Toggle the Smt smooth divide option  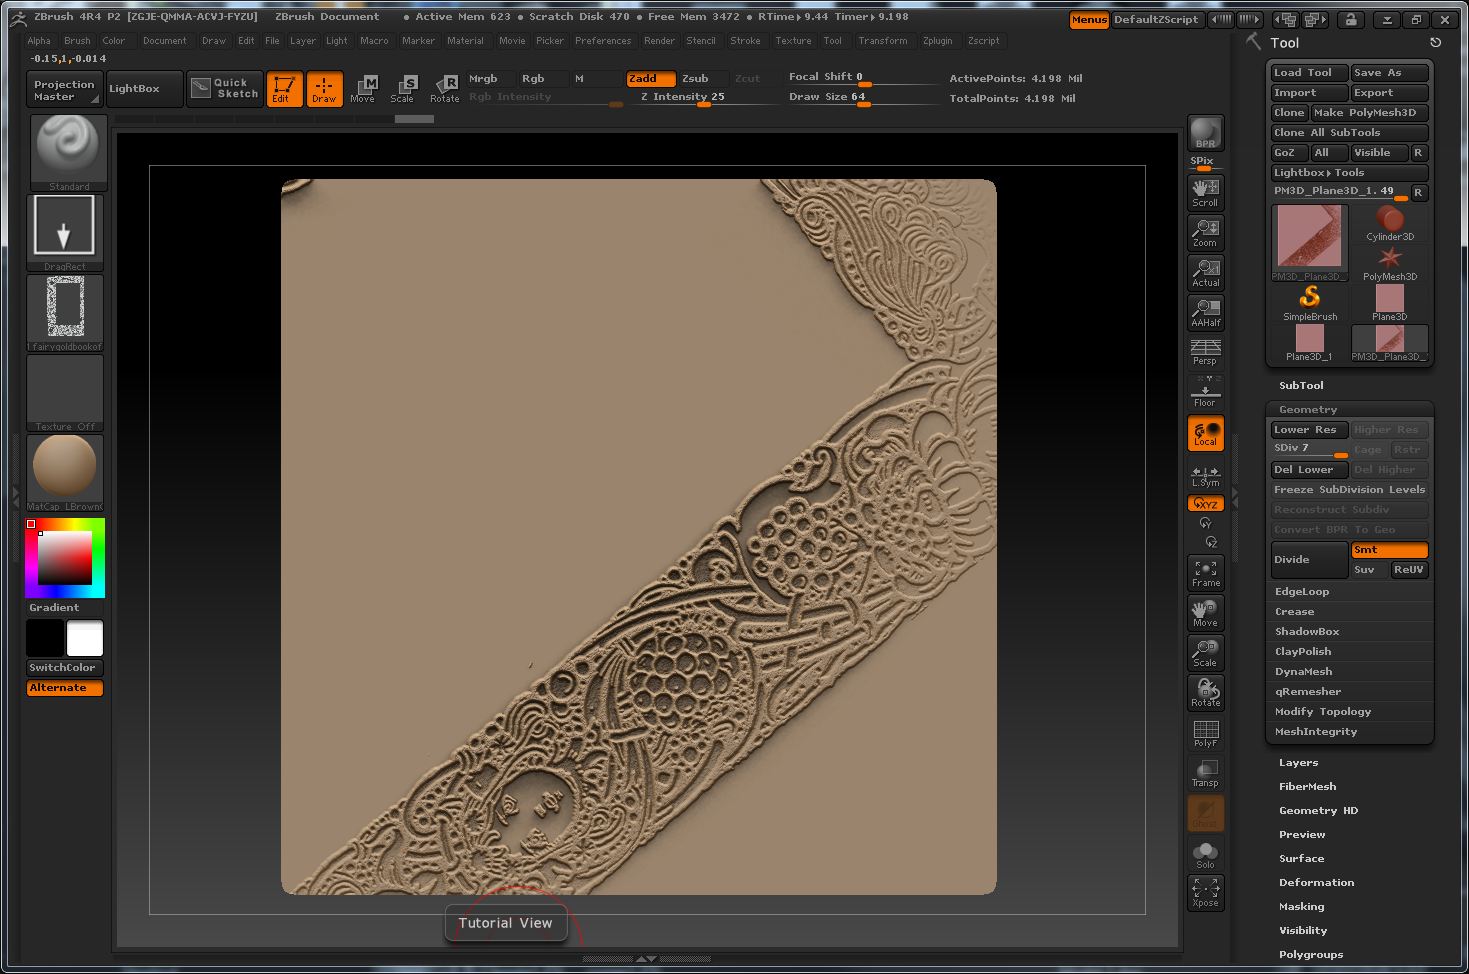(1389, 550)
